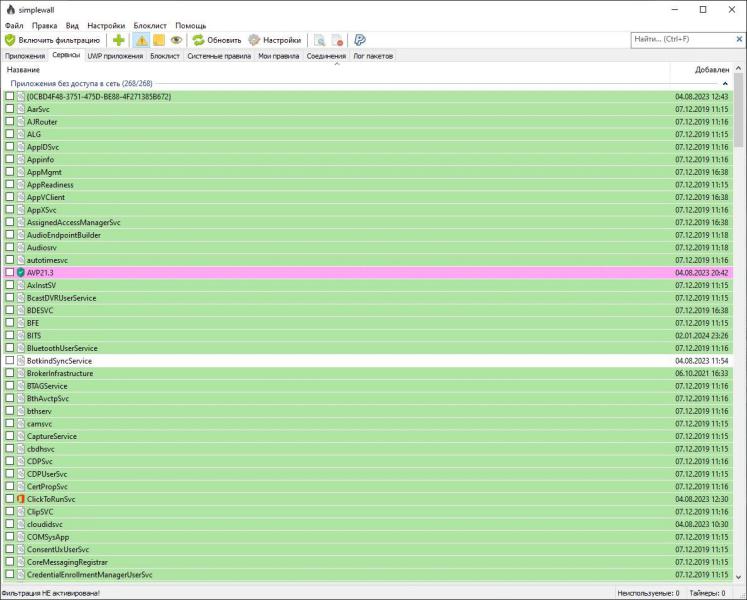
Task: Select the AssignedAccessManagerSvc row
Action: tap(367, 223)
